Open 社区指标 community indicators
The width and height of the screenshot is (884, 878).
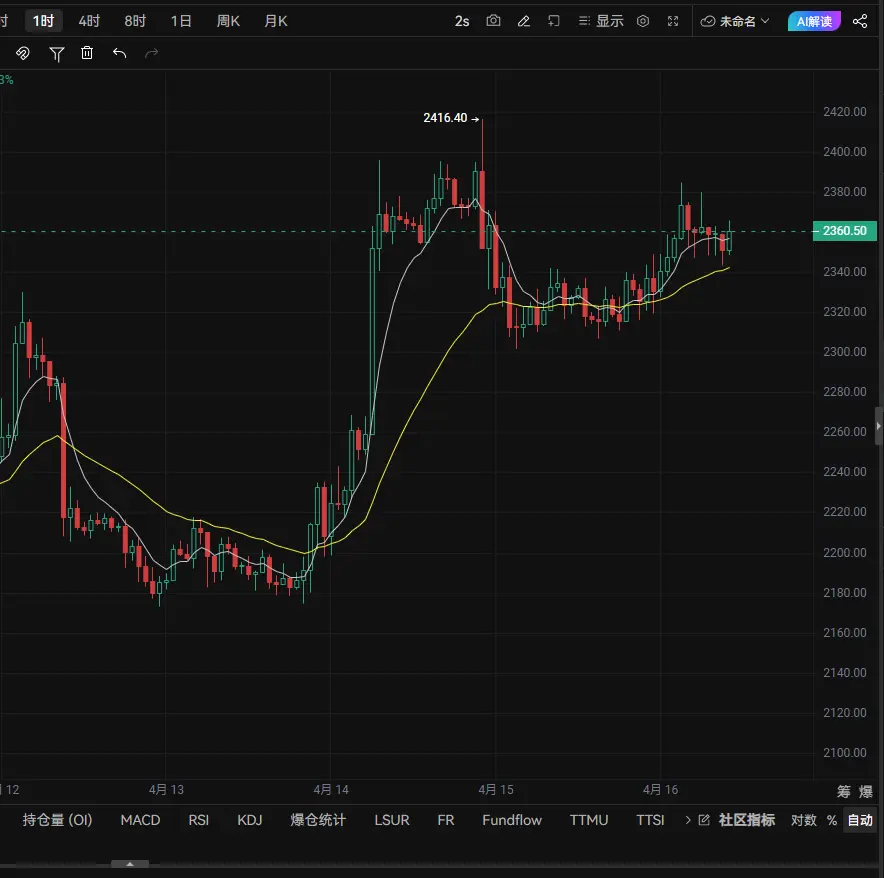pos(746,819)
